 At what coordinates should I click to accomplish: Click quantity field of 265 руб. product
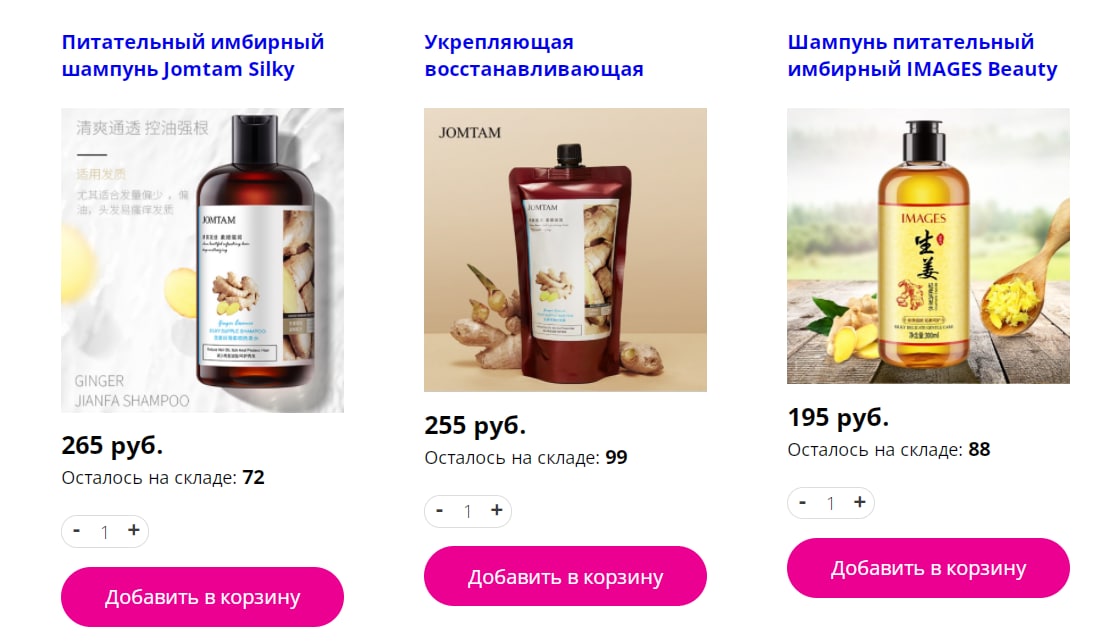point(105,531)
